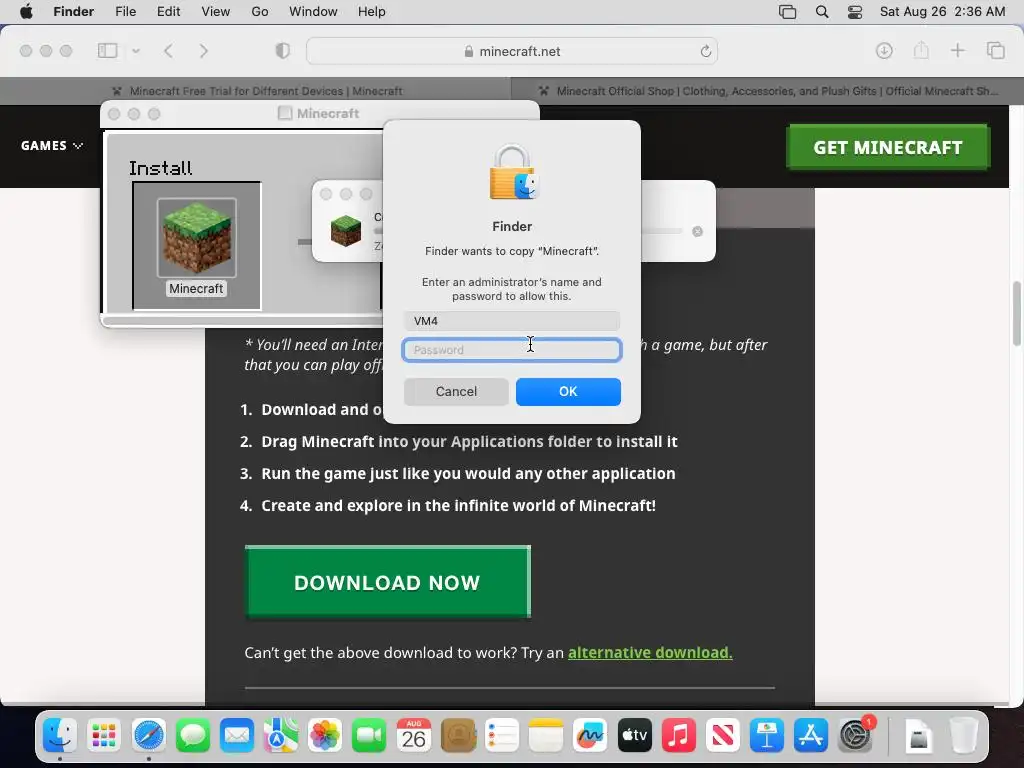Open Music from the Dock

point(679,736)
